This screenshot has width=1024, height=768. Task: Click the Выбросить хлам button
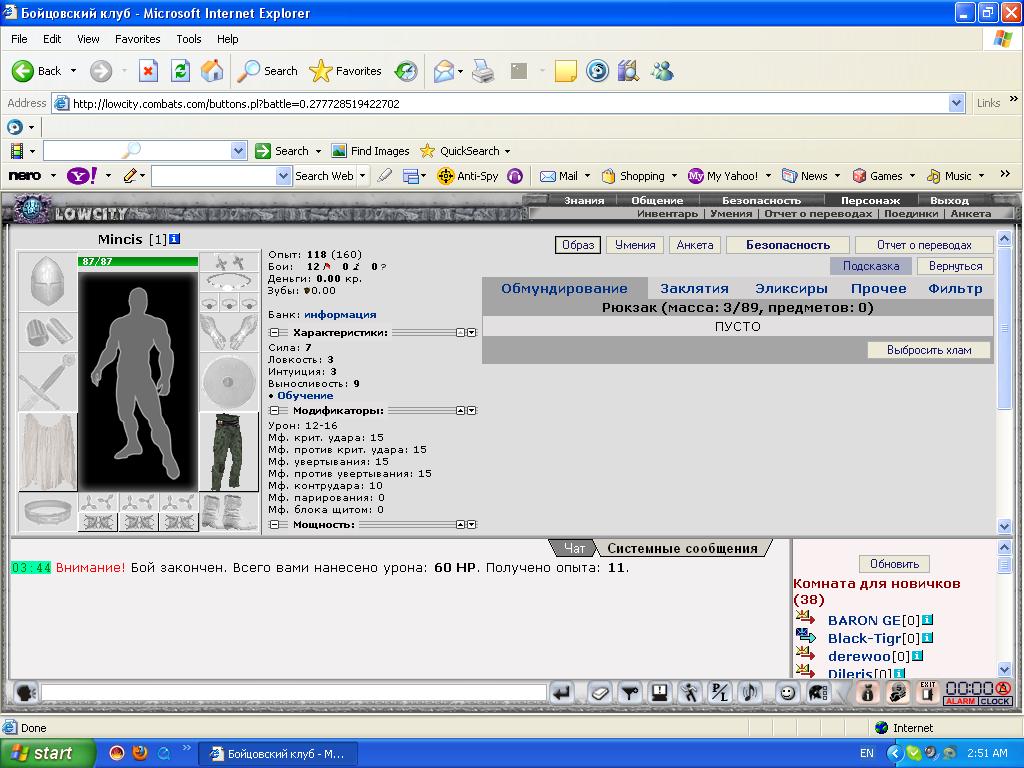(929, 350)
